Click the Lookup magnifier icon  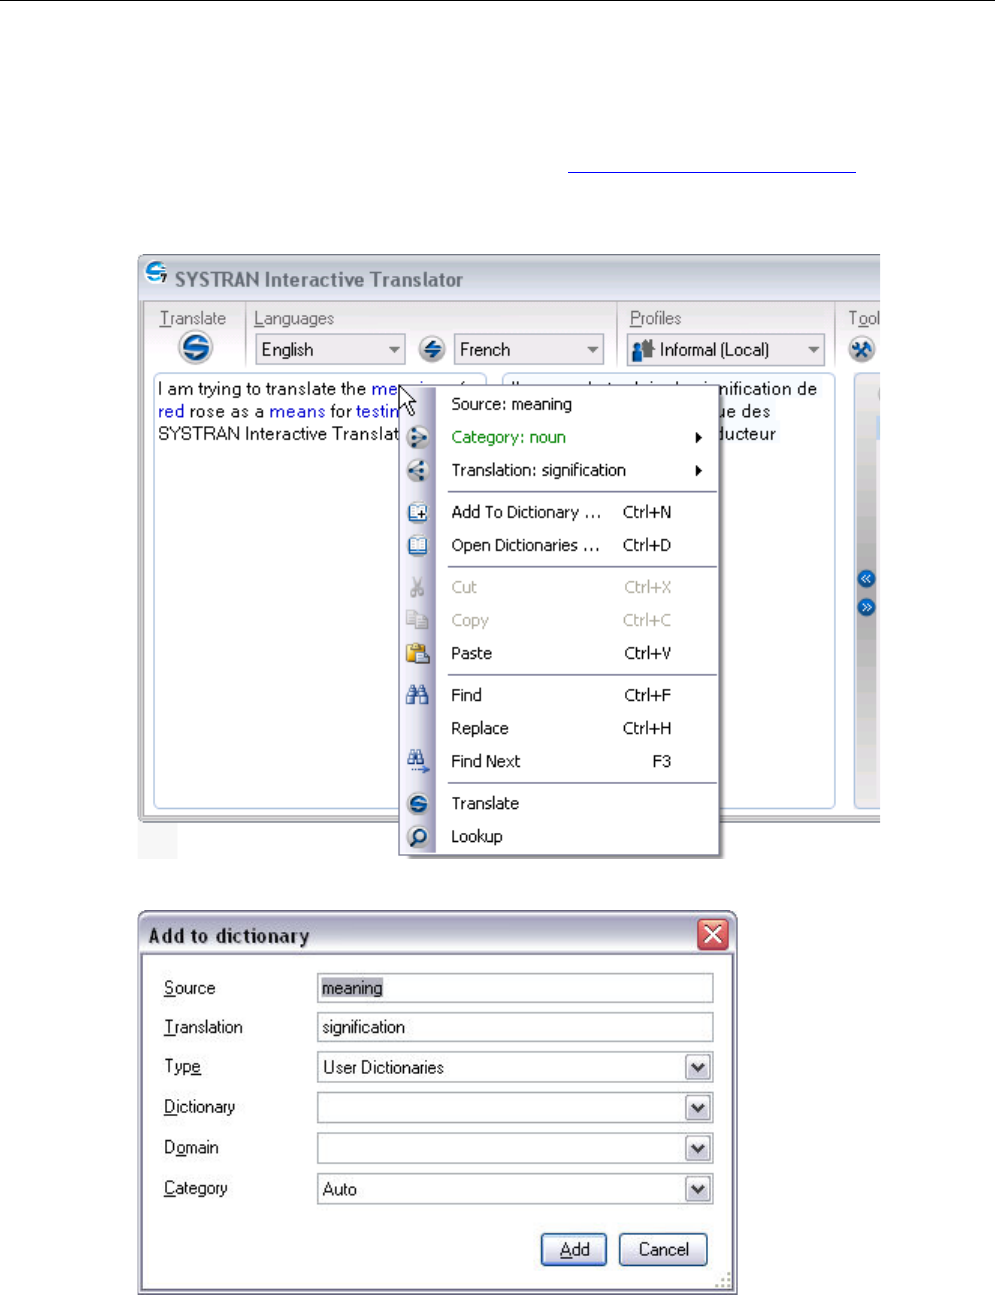click(x=417, y=836)
